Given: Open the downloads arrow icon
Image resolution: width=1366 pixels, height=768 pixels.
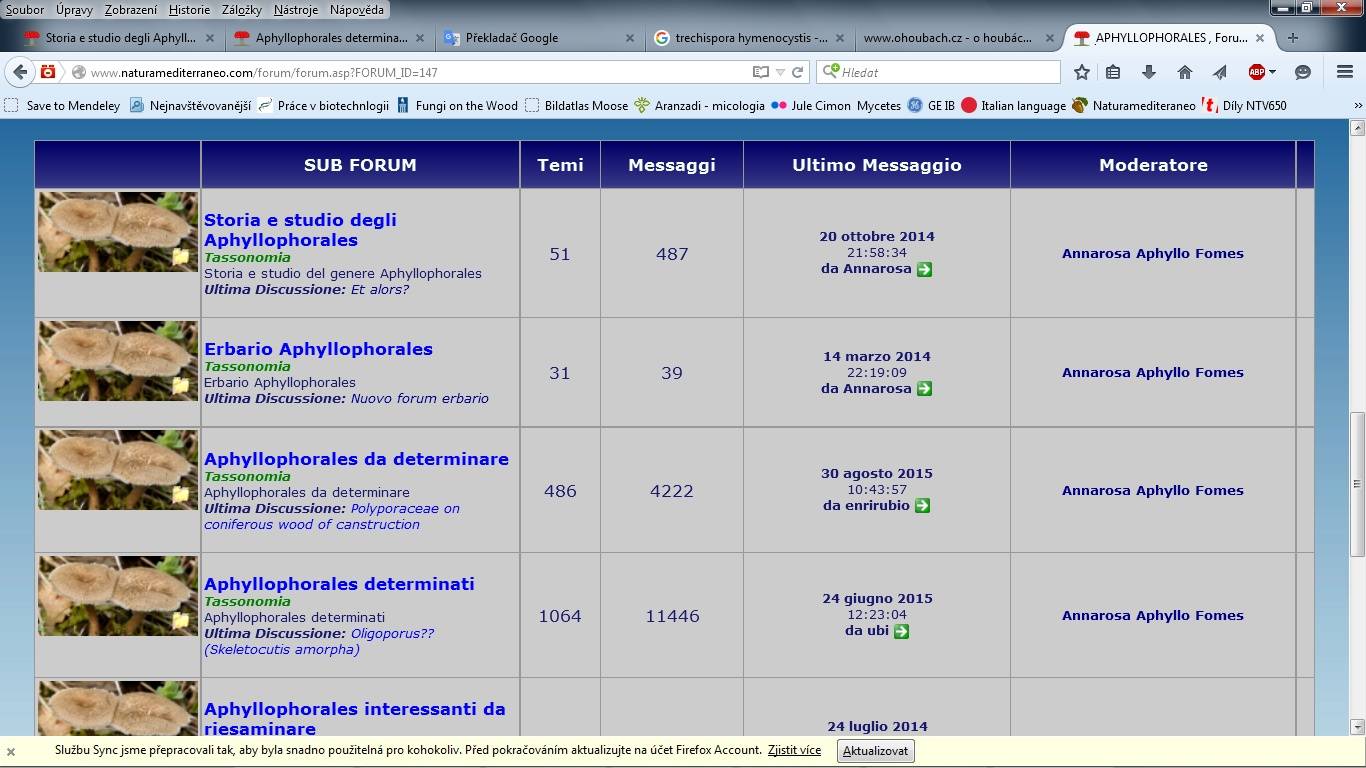Looking at the screenshot, I should [1148, 72].
